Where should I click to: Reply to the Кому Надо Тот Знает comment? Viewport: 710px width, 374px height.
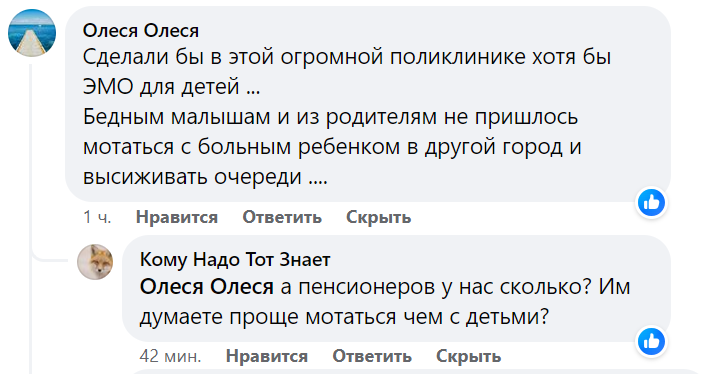click(372, 356)
